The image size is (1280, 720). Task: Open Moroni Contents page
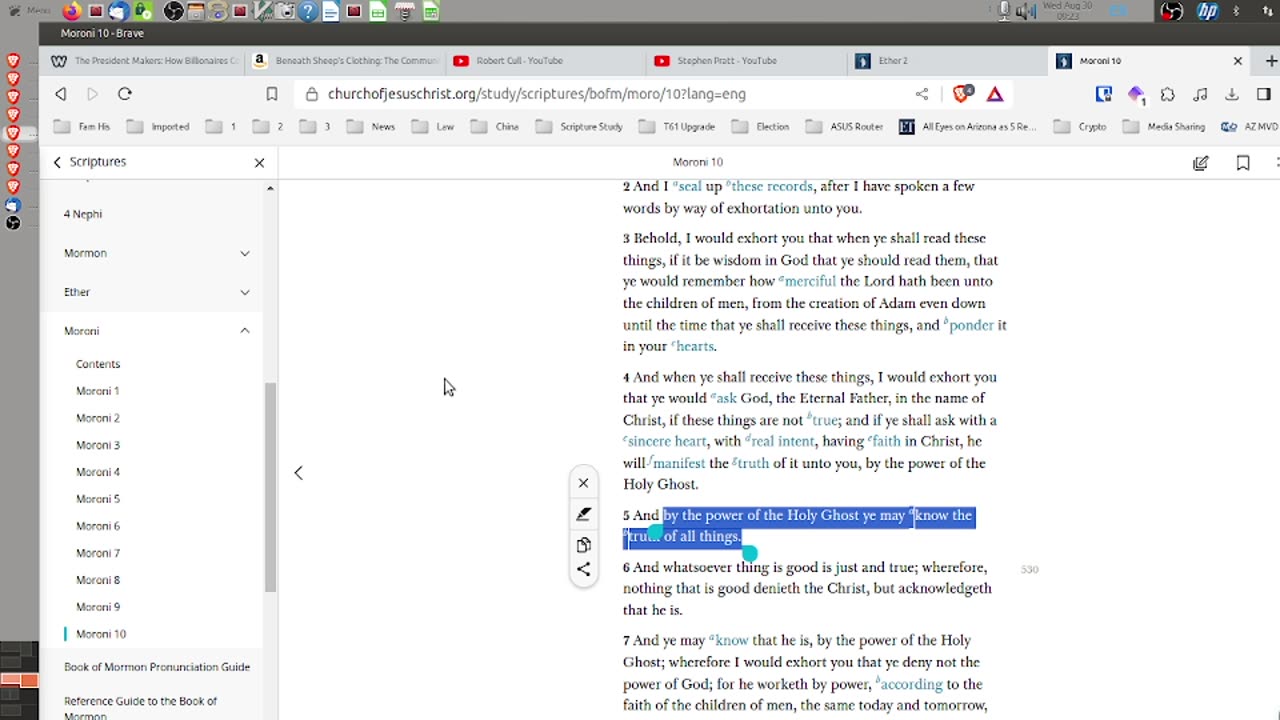pyautogui.click(x=98, y=364)
